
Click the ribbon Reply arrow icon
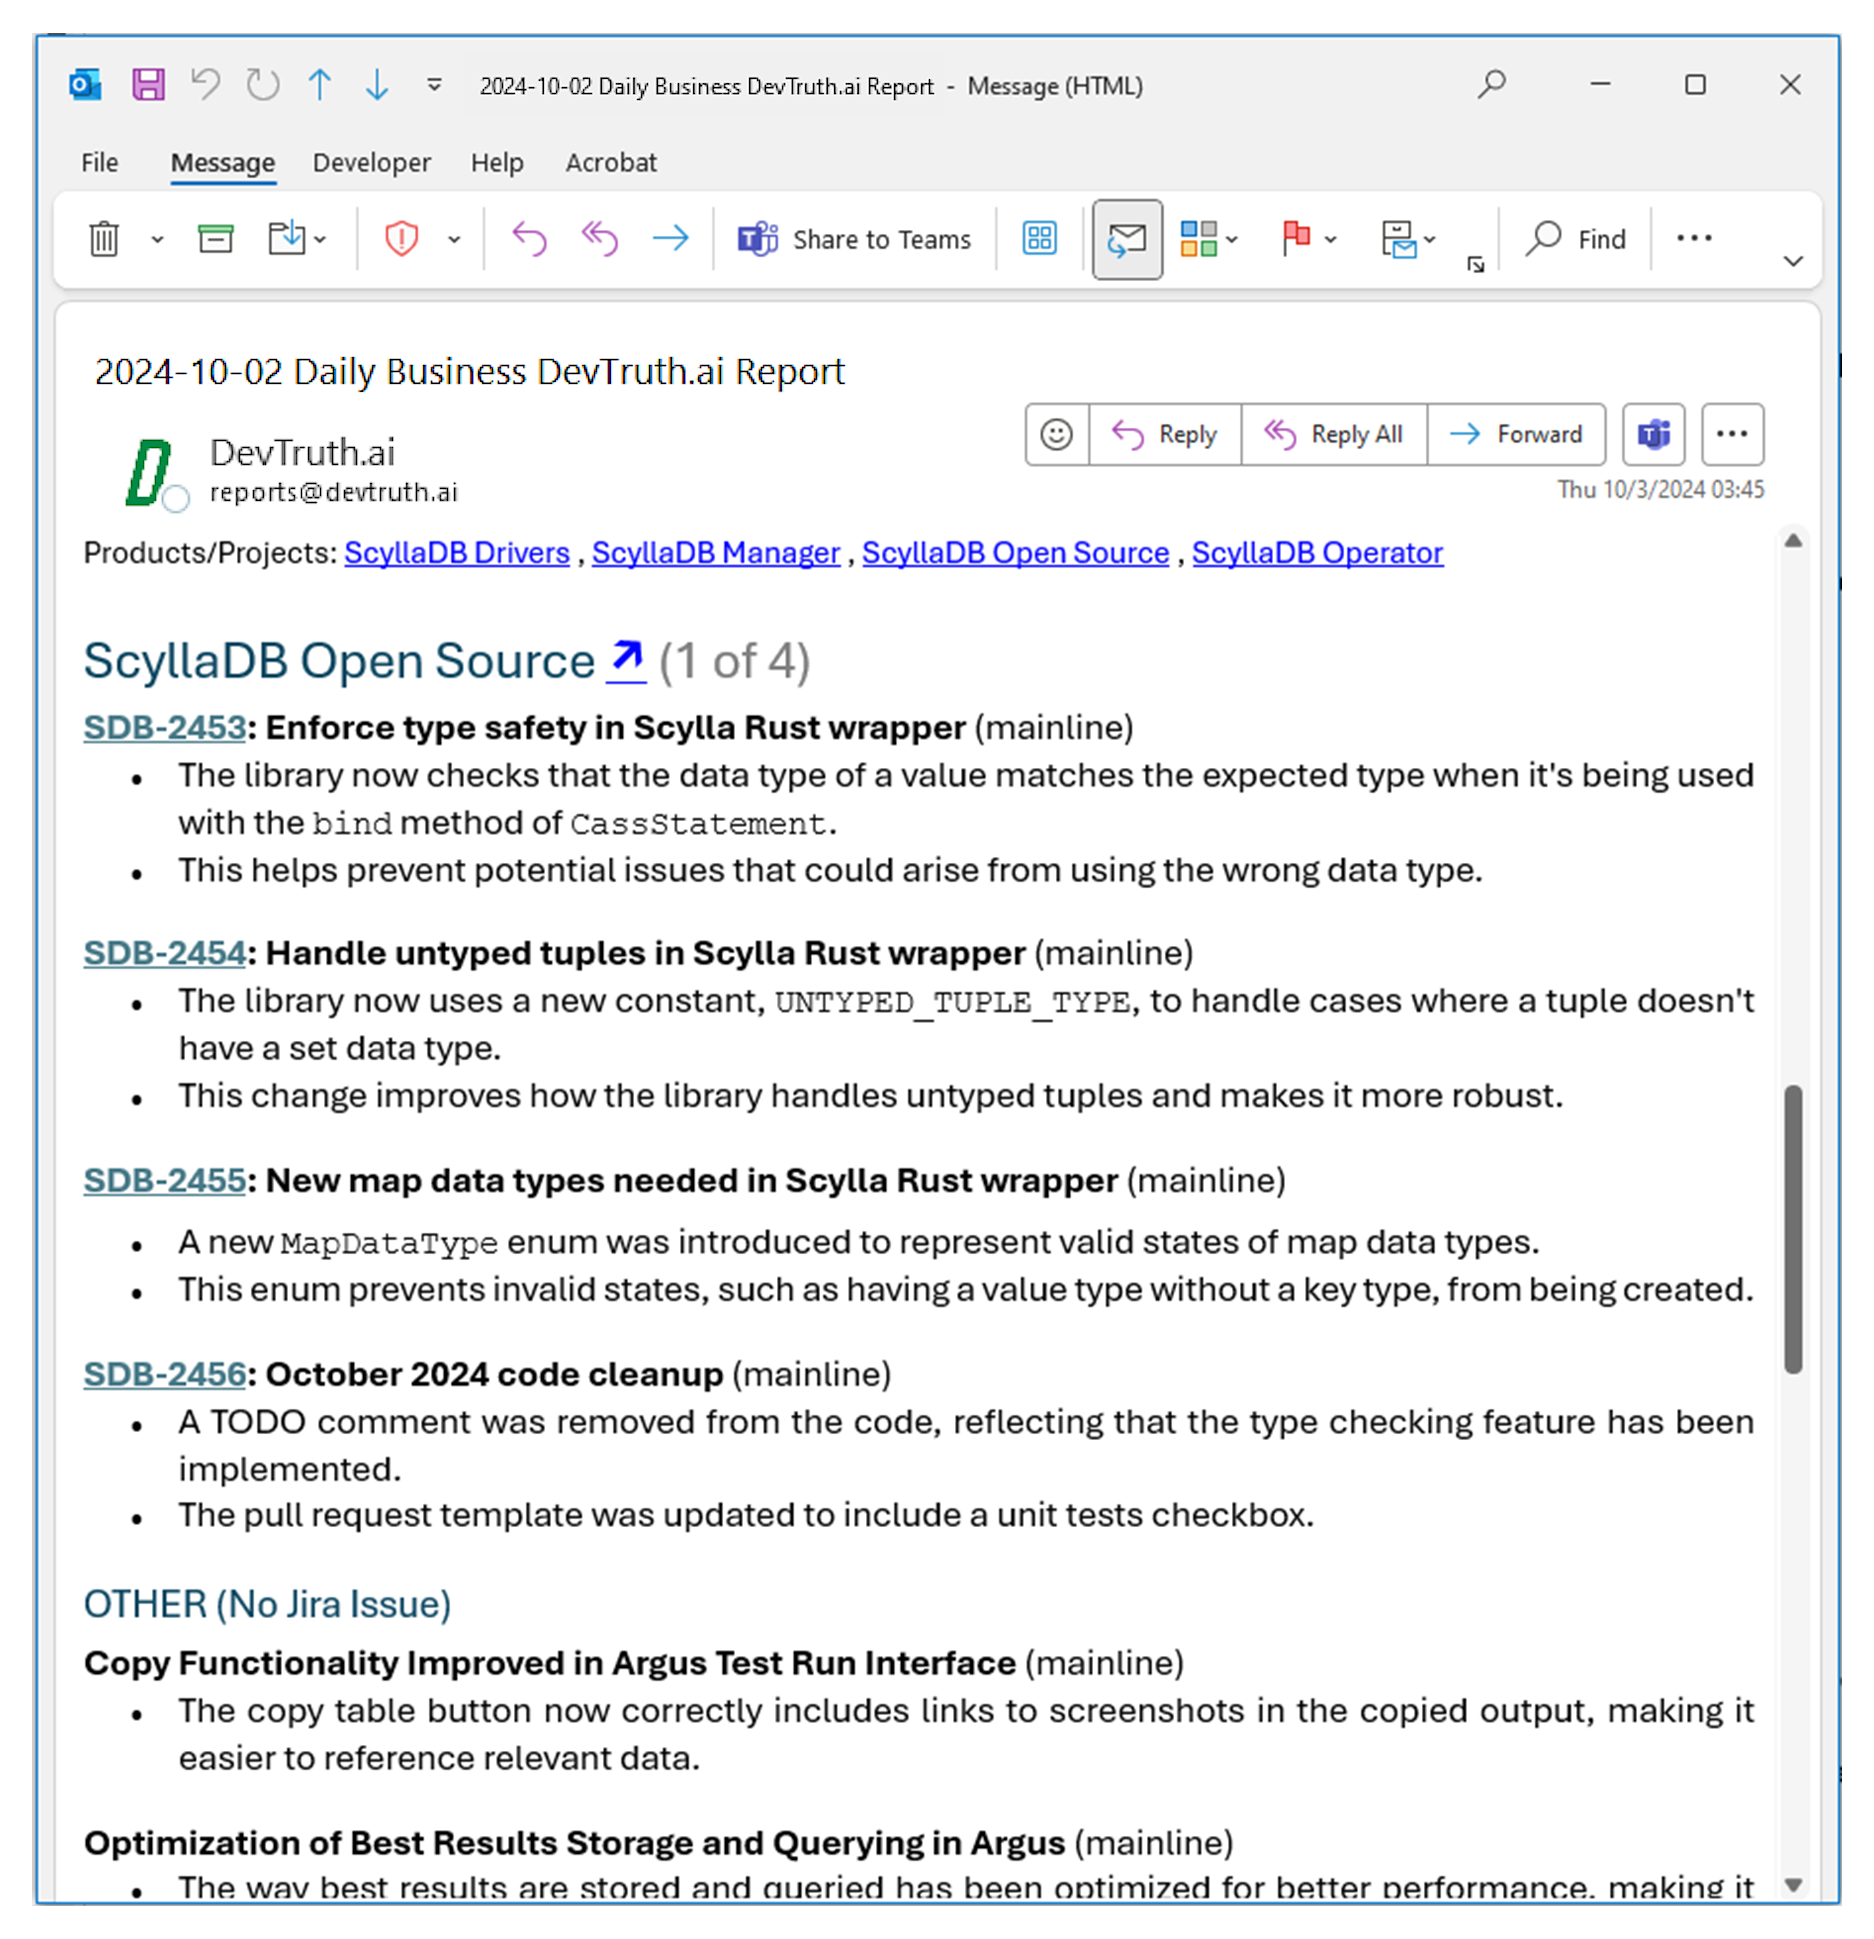[529, 239]
